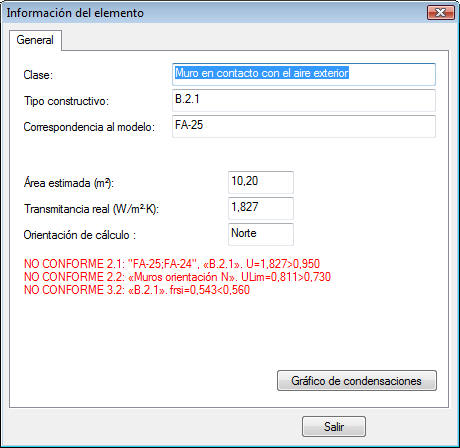Focus the Orientación de cálculo field

261,234
